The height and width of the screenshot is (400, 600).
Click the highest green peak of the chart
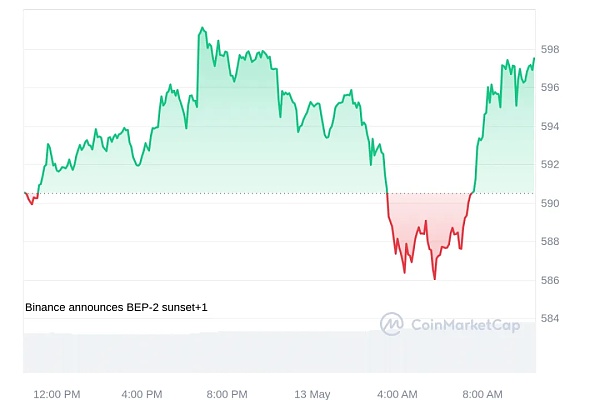click(202, 28)
